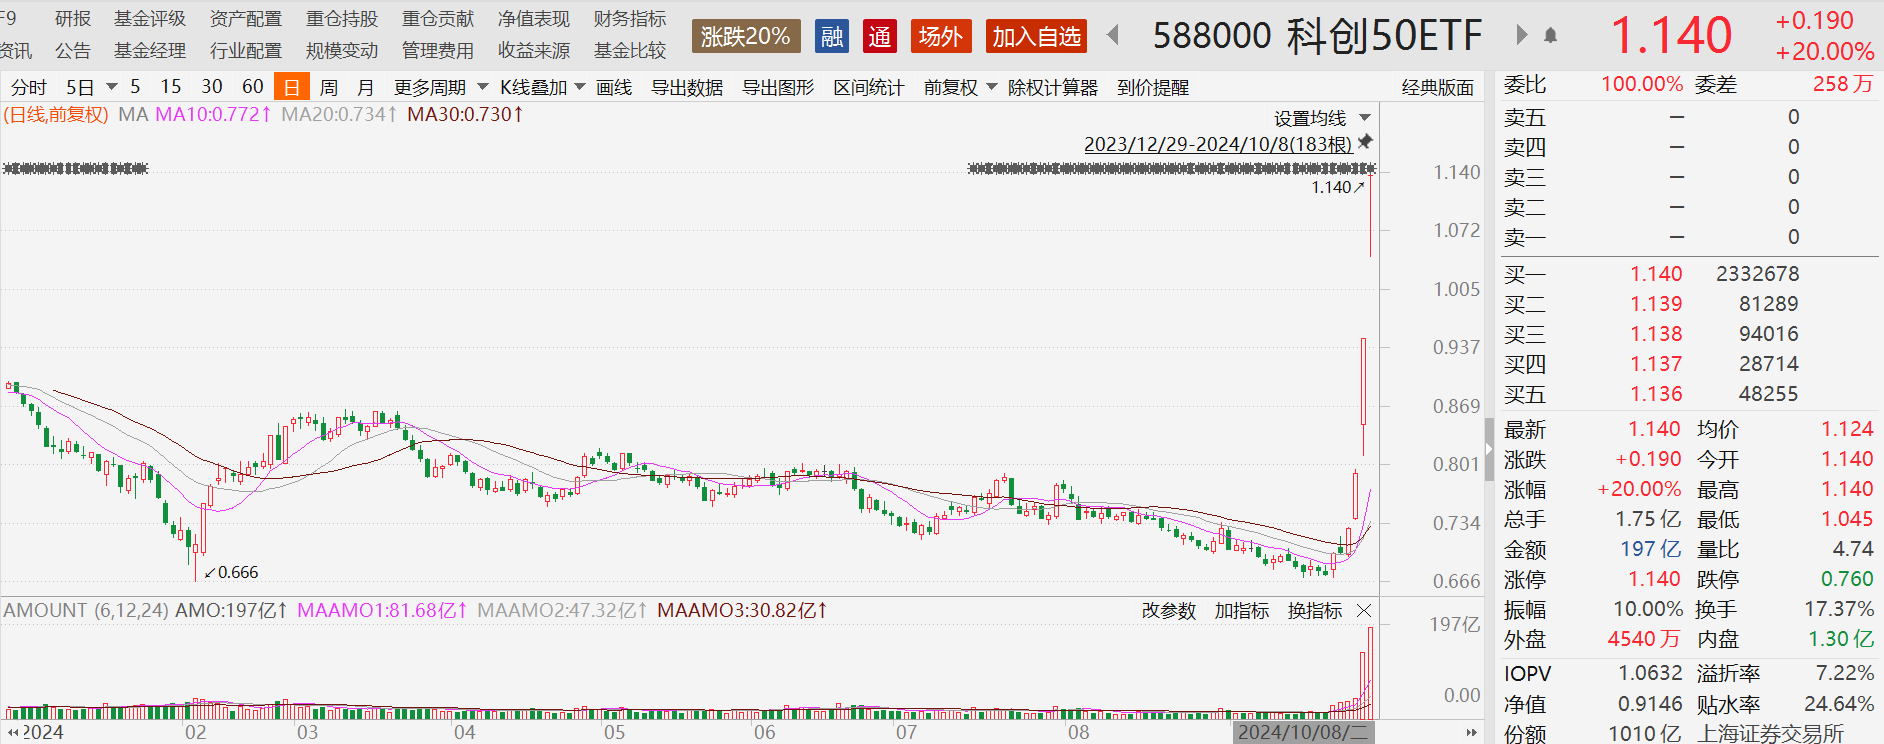Switch to monthly (月) K-line period
1884x744 pixels.
(x=365, y=88)
